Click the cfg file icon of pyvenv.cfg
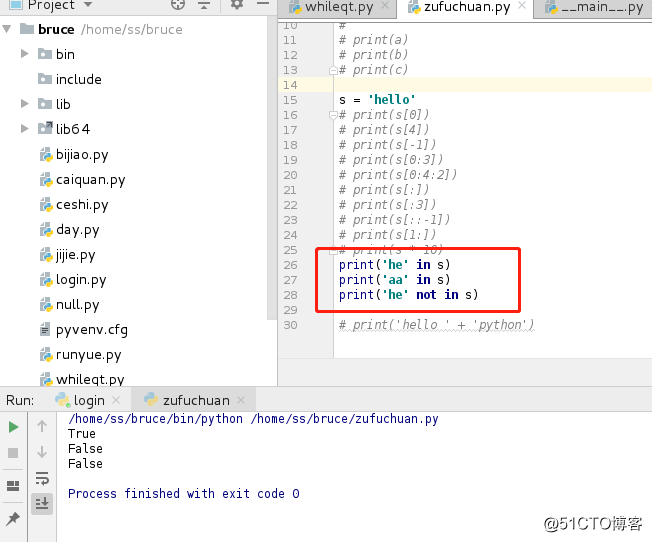The height and width of the screenshot is (542, 652). 45,329
